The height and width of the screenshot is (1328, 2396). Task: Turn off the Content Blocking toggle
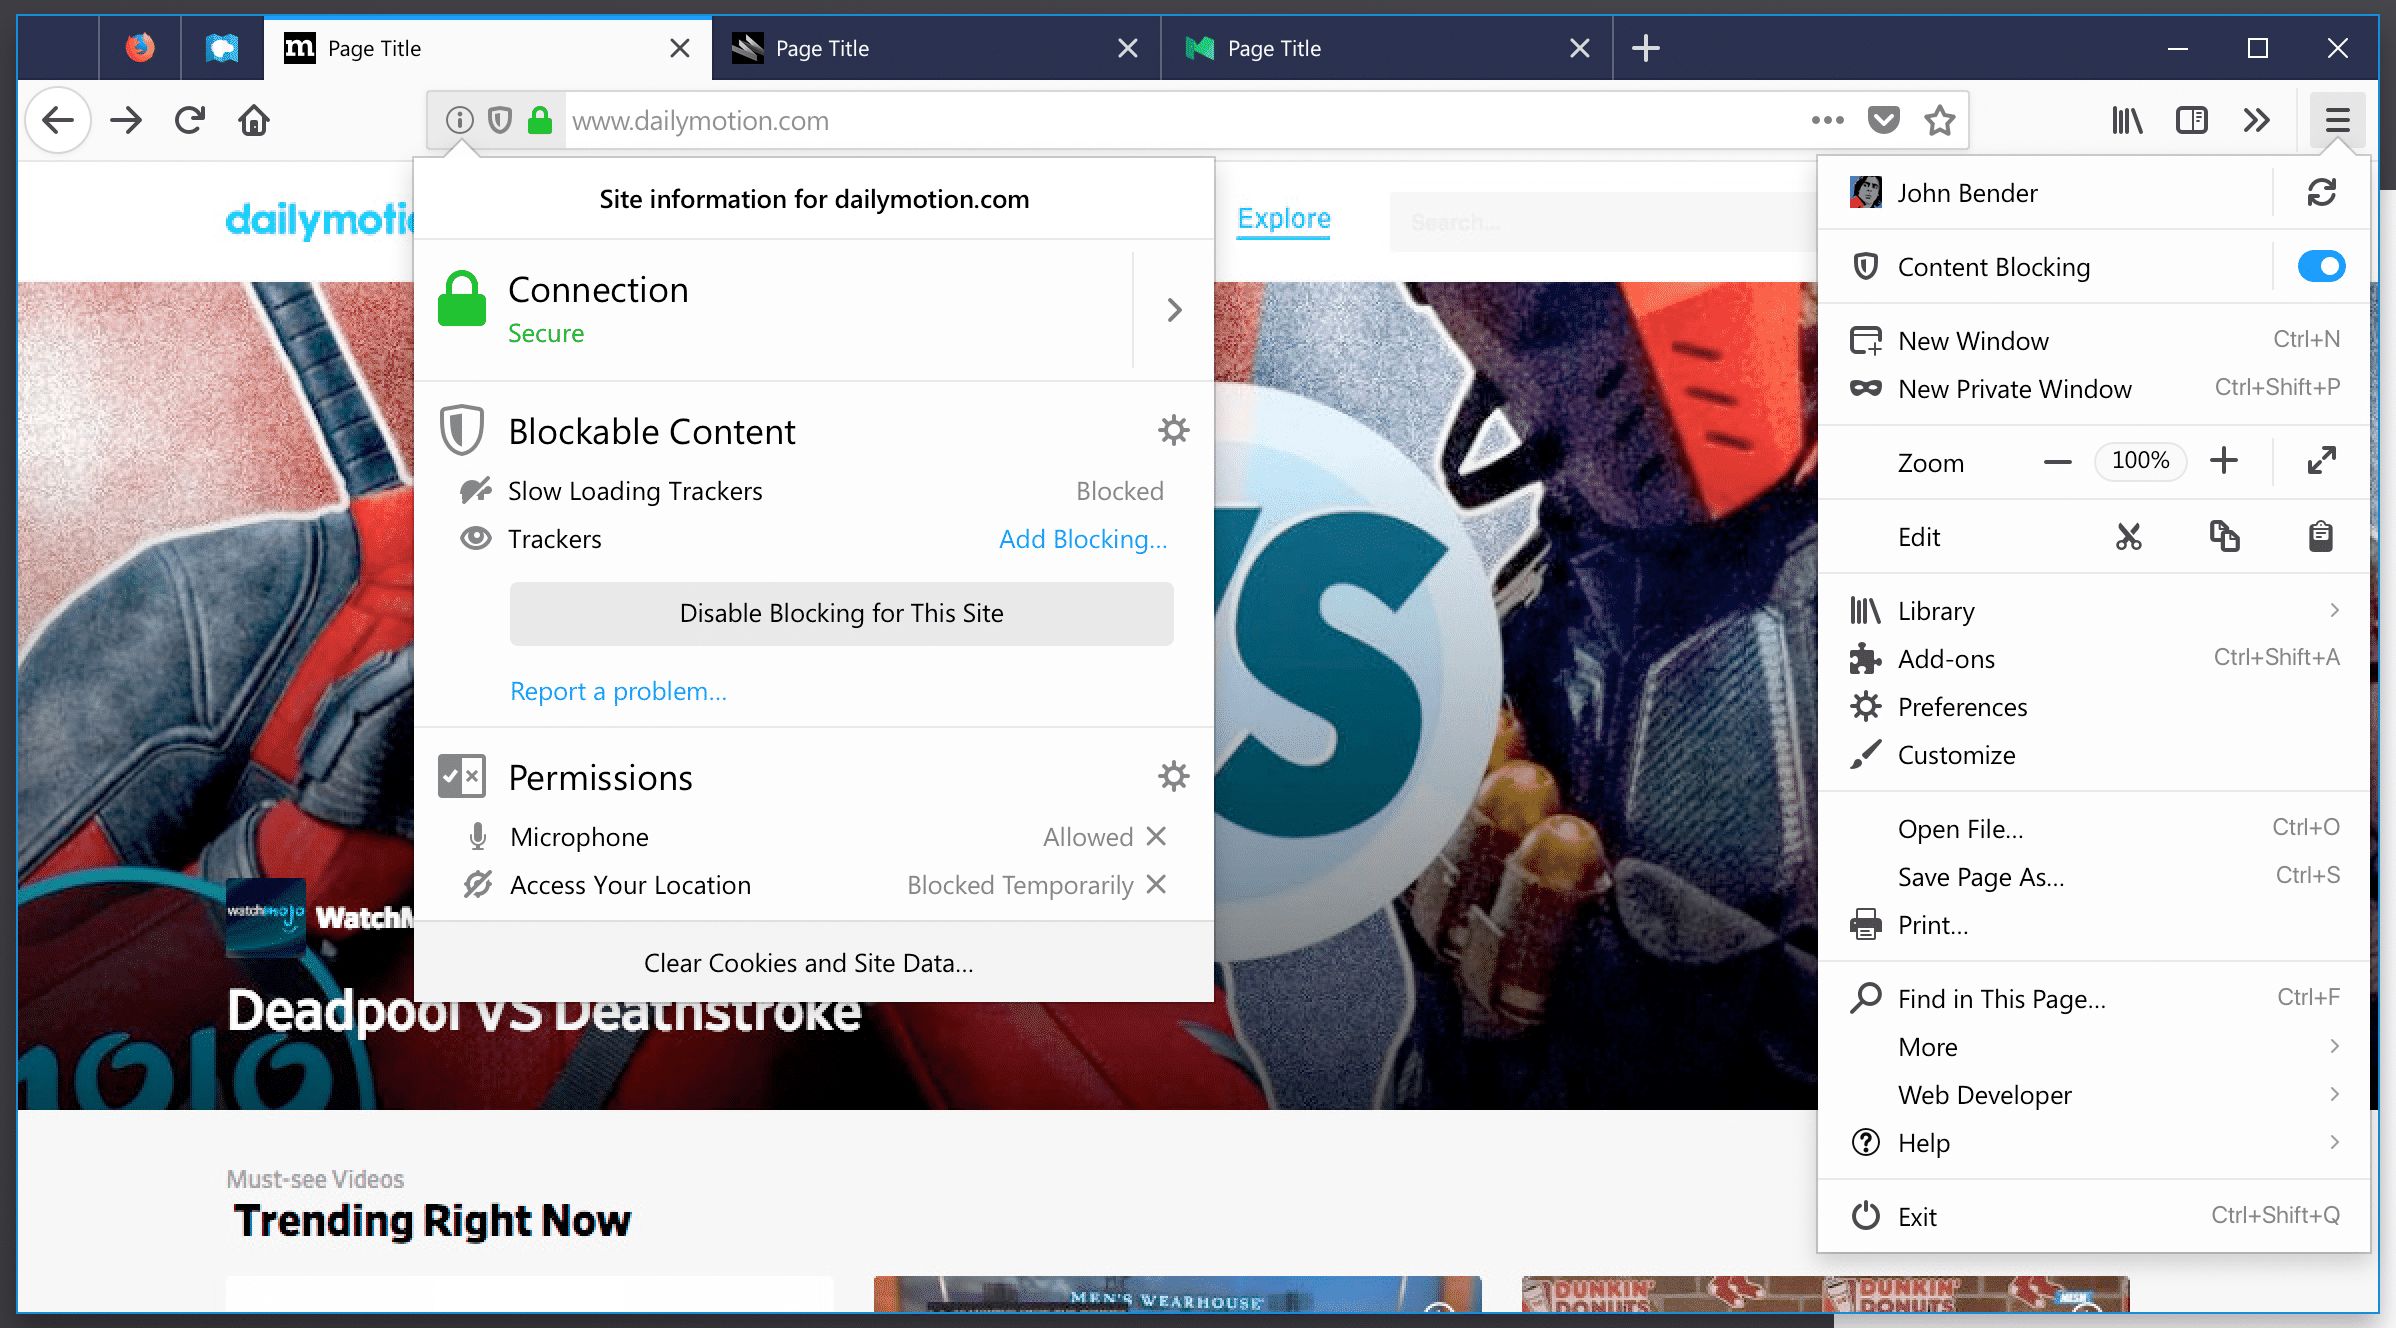pos(2320,266)
